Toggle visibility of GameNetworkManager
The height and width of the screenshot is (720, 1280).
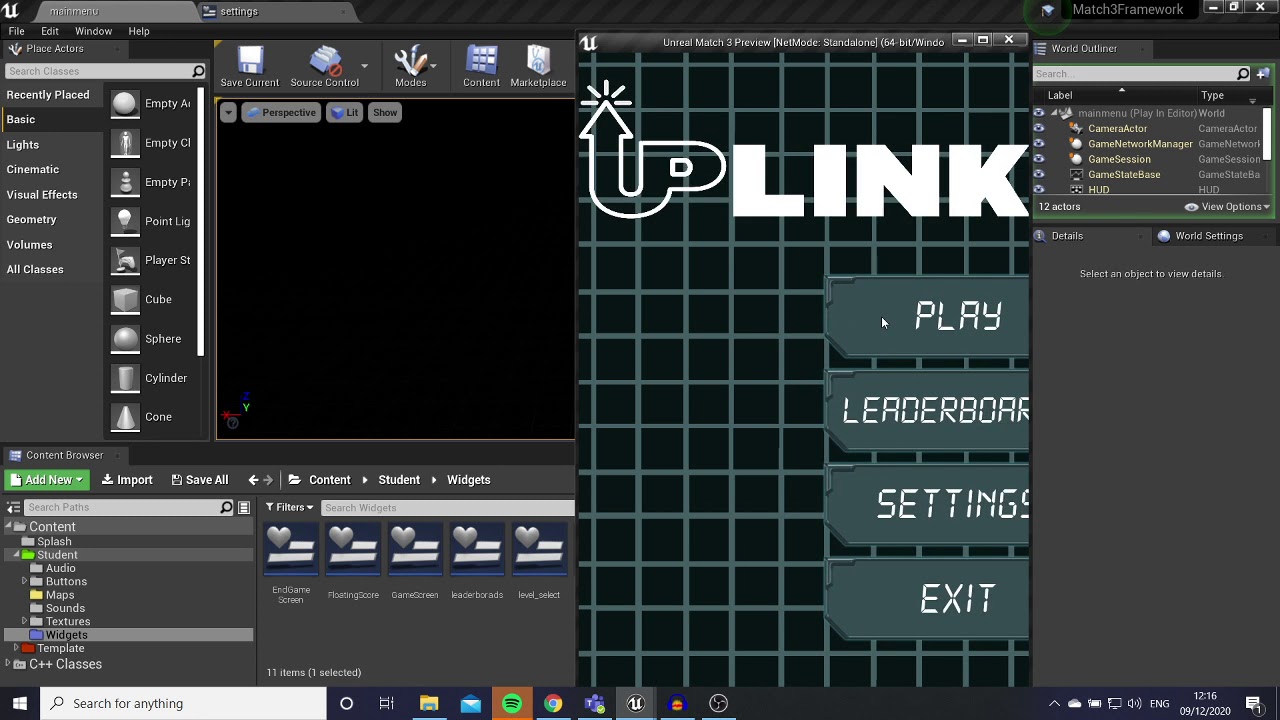(1039, 144)
